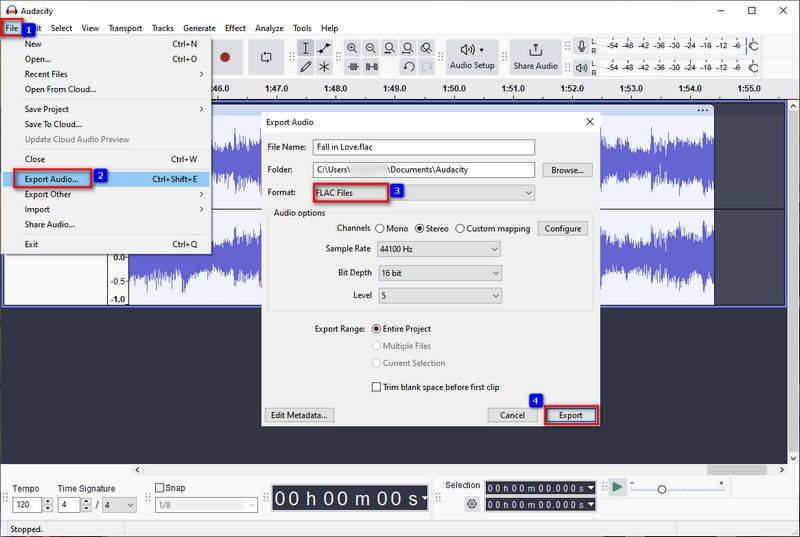Select the Mono channel option

(380, 228)
